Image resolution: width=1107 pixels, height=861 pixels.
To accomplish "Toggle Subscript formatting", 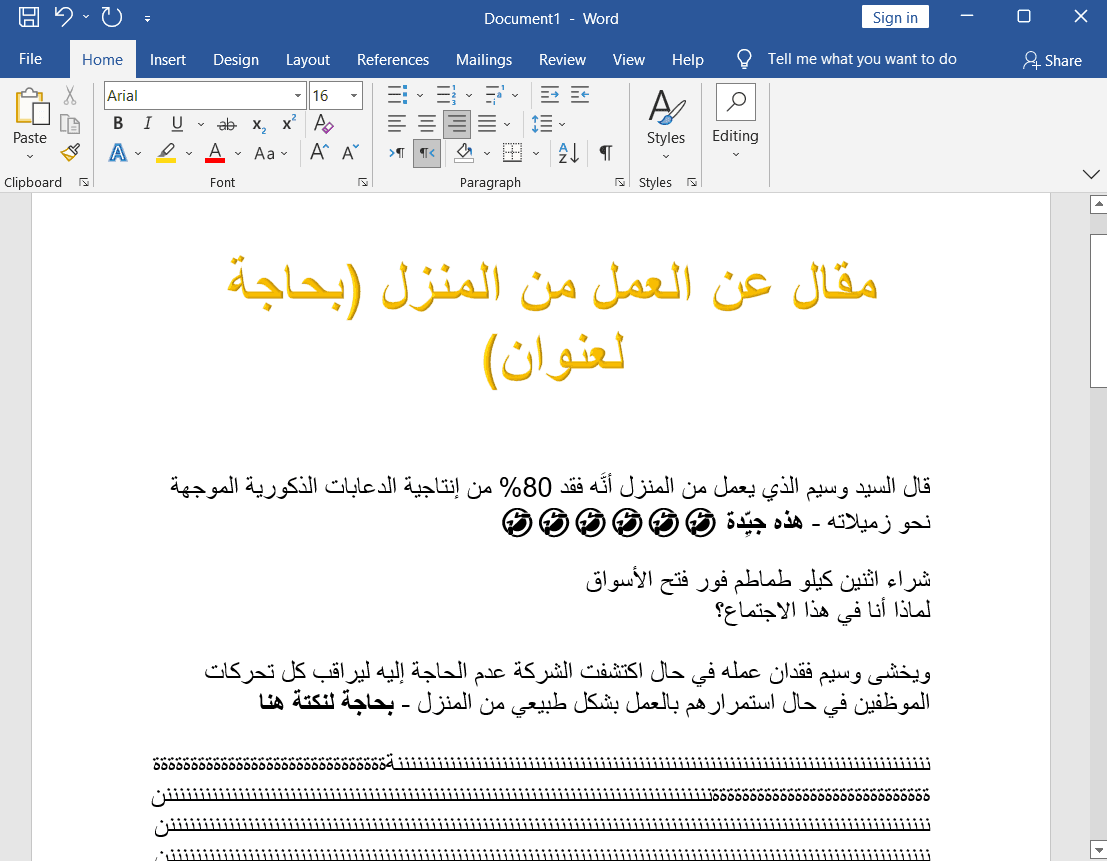I will [259, 124].
